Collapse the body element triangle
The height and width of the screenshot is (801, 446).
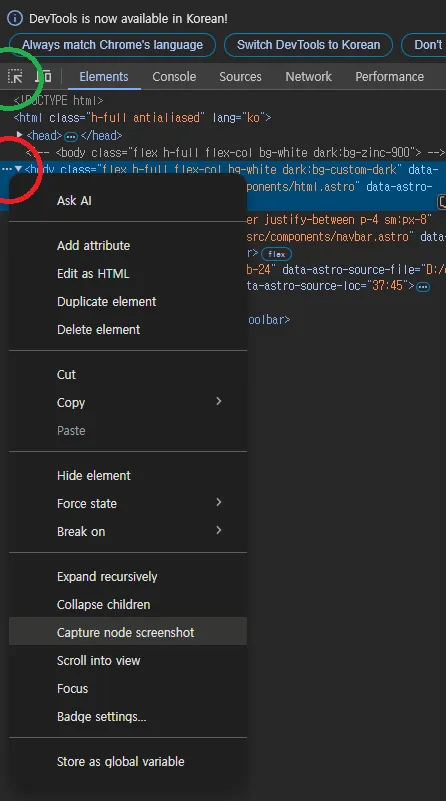click(x=18, y=169)
